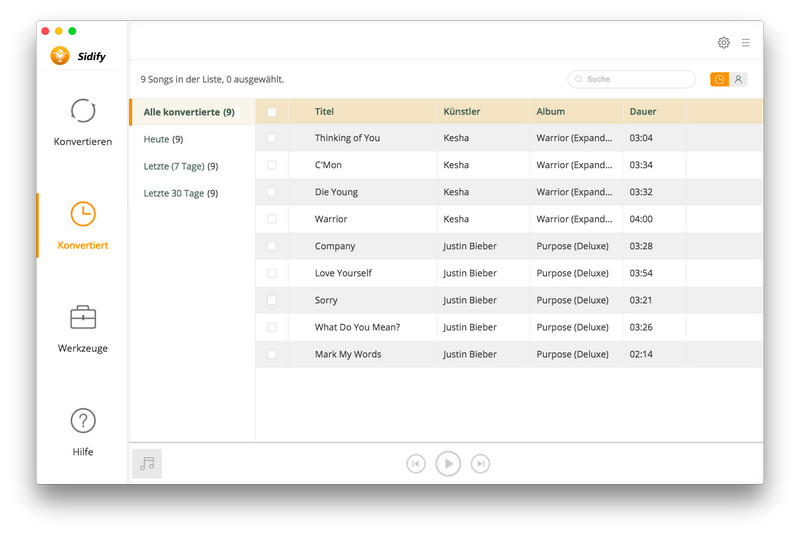The width and height of the screenshot is (800, 536).
Task: Sort by Künstler column header
Action: pyautogui.click(x=462, y=112)
